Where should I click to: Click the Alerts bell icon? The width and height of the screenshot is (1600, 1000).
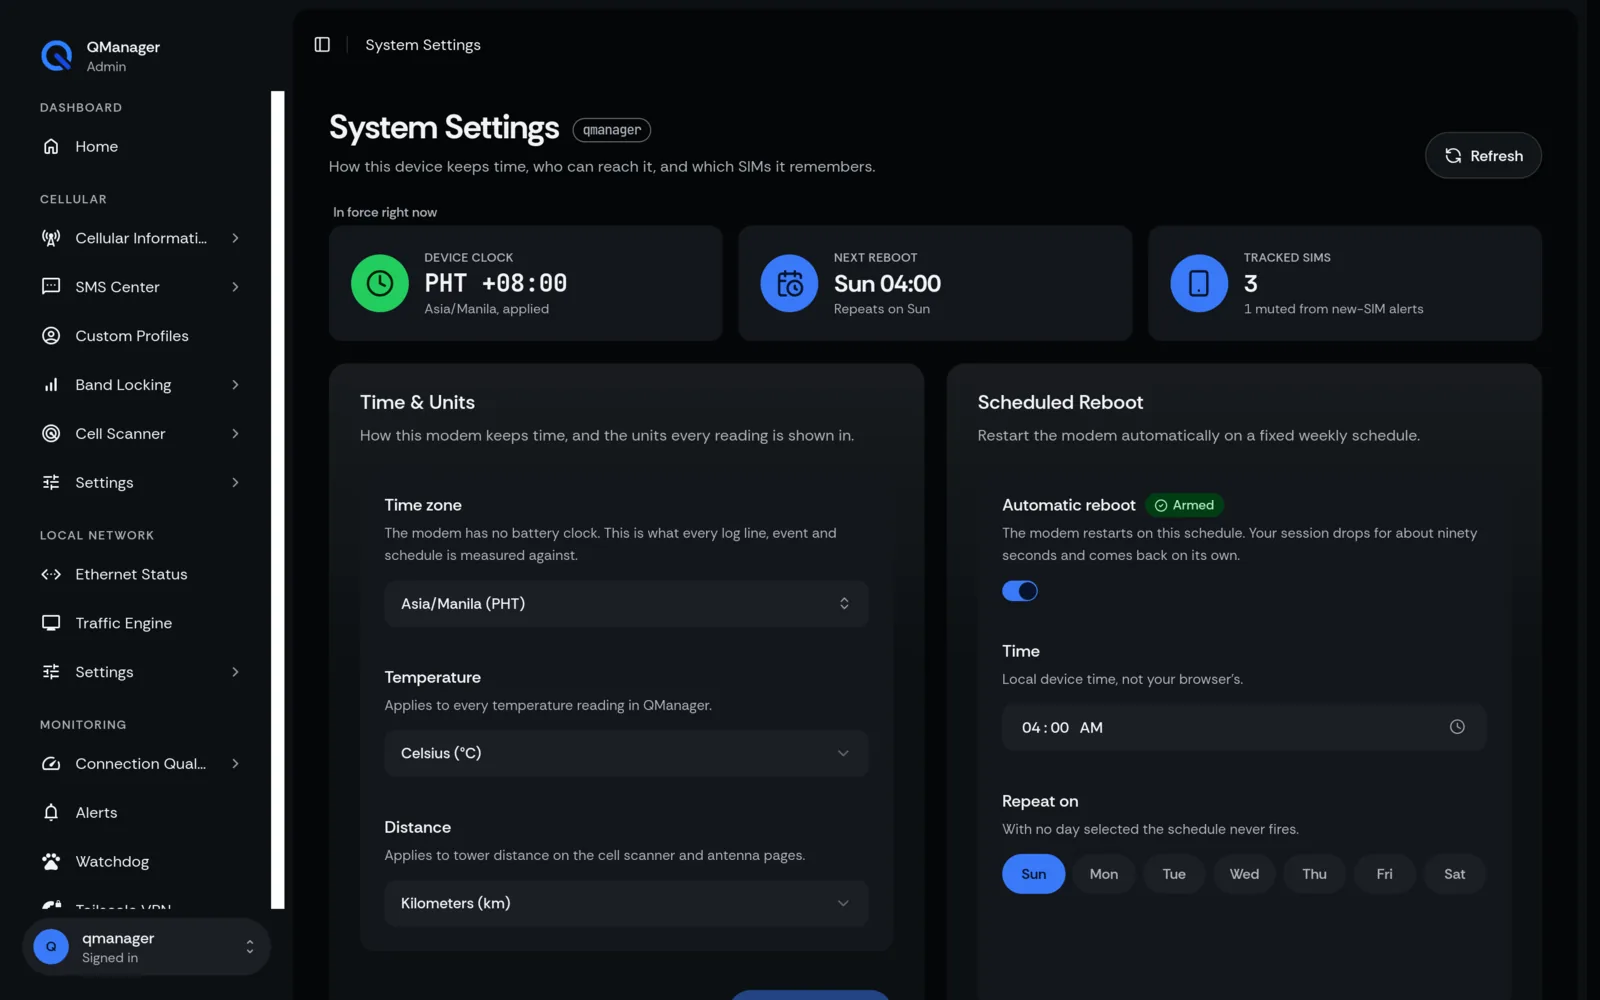tap(51, 813)
